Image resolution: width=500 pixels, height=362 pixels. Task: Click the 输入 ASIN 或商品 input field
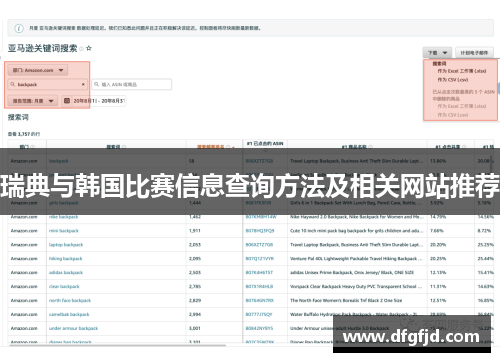click(x=132, y=84)
